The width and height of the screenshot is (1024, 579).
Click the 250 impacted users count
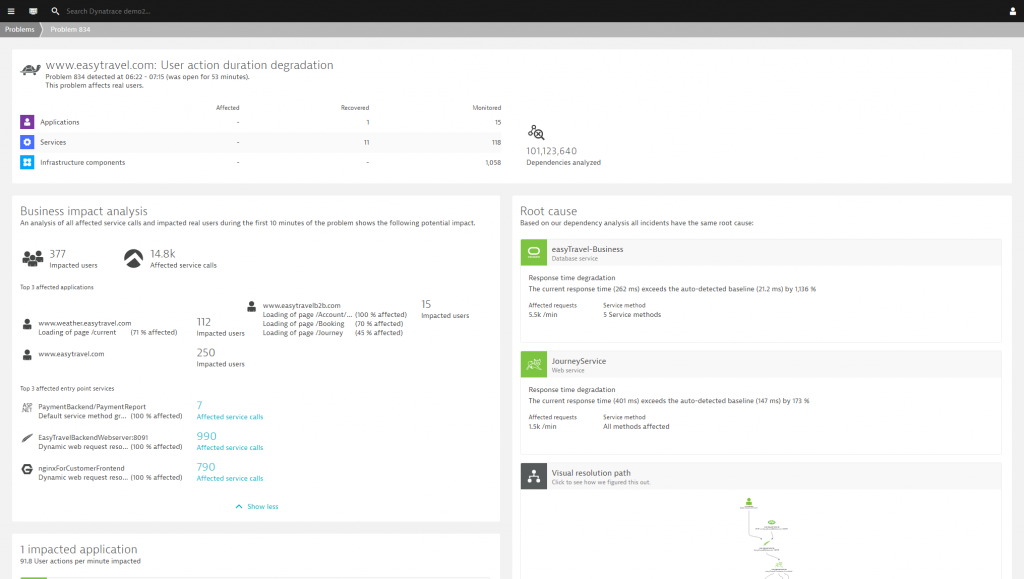(x=206, y=352)
